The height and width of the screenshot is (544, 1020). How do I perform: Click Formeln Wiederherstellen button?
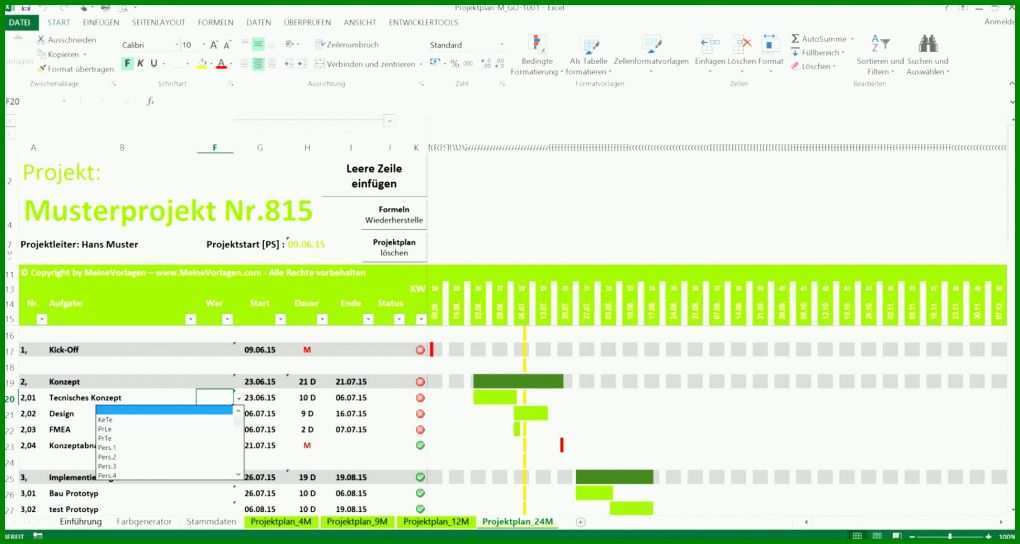pos(394,215)
